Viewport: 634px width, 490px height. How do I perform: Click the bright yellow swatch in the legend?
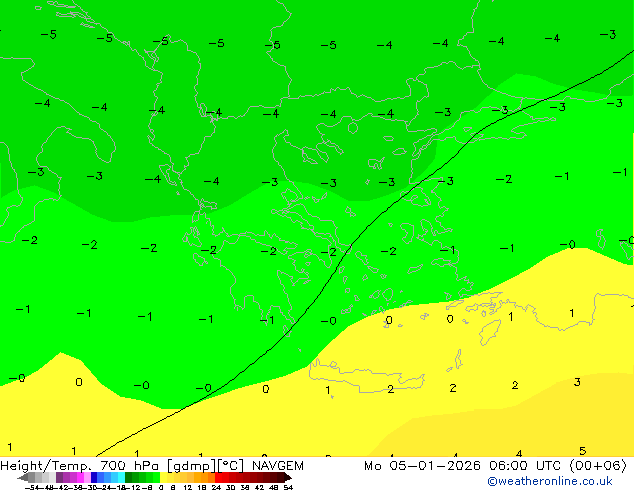tap(163, 477)
